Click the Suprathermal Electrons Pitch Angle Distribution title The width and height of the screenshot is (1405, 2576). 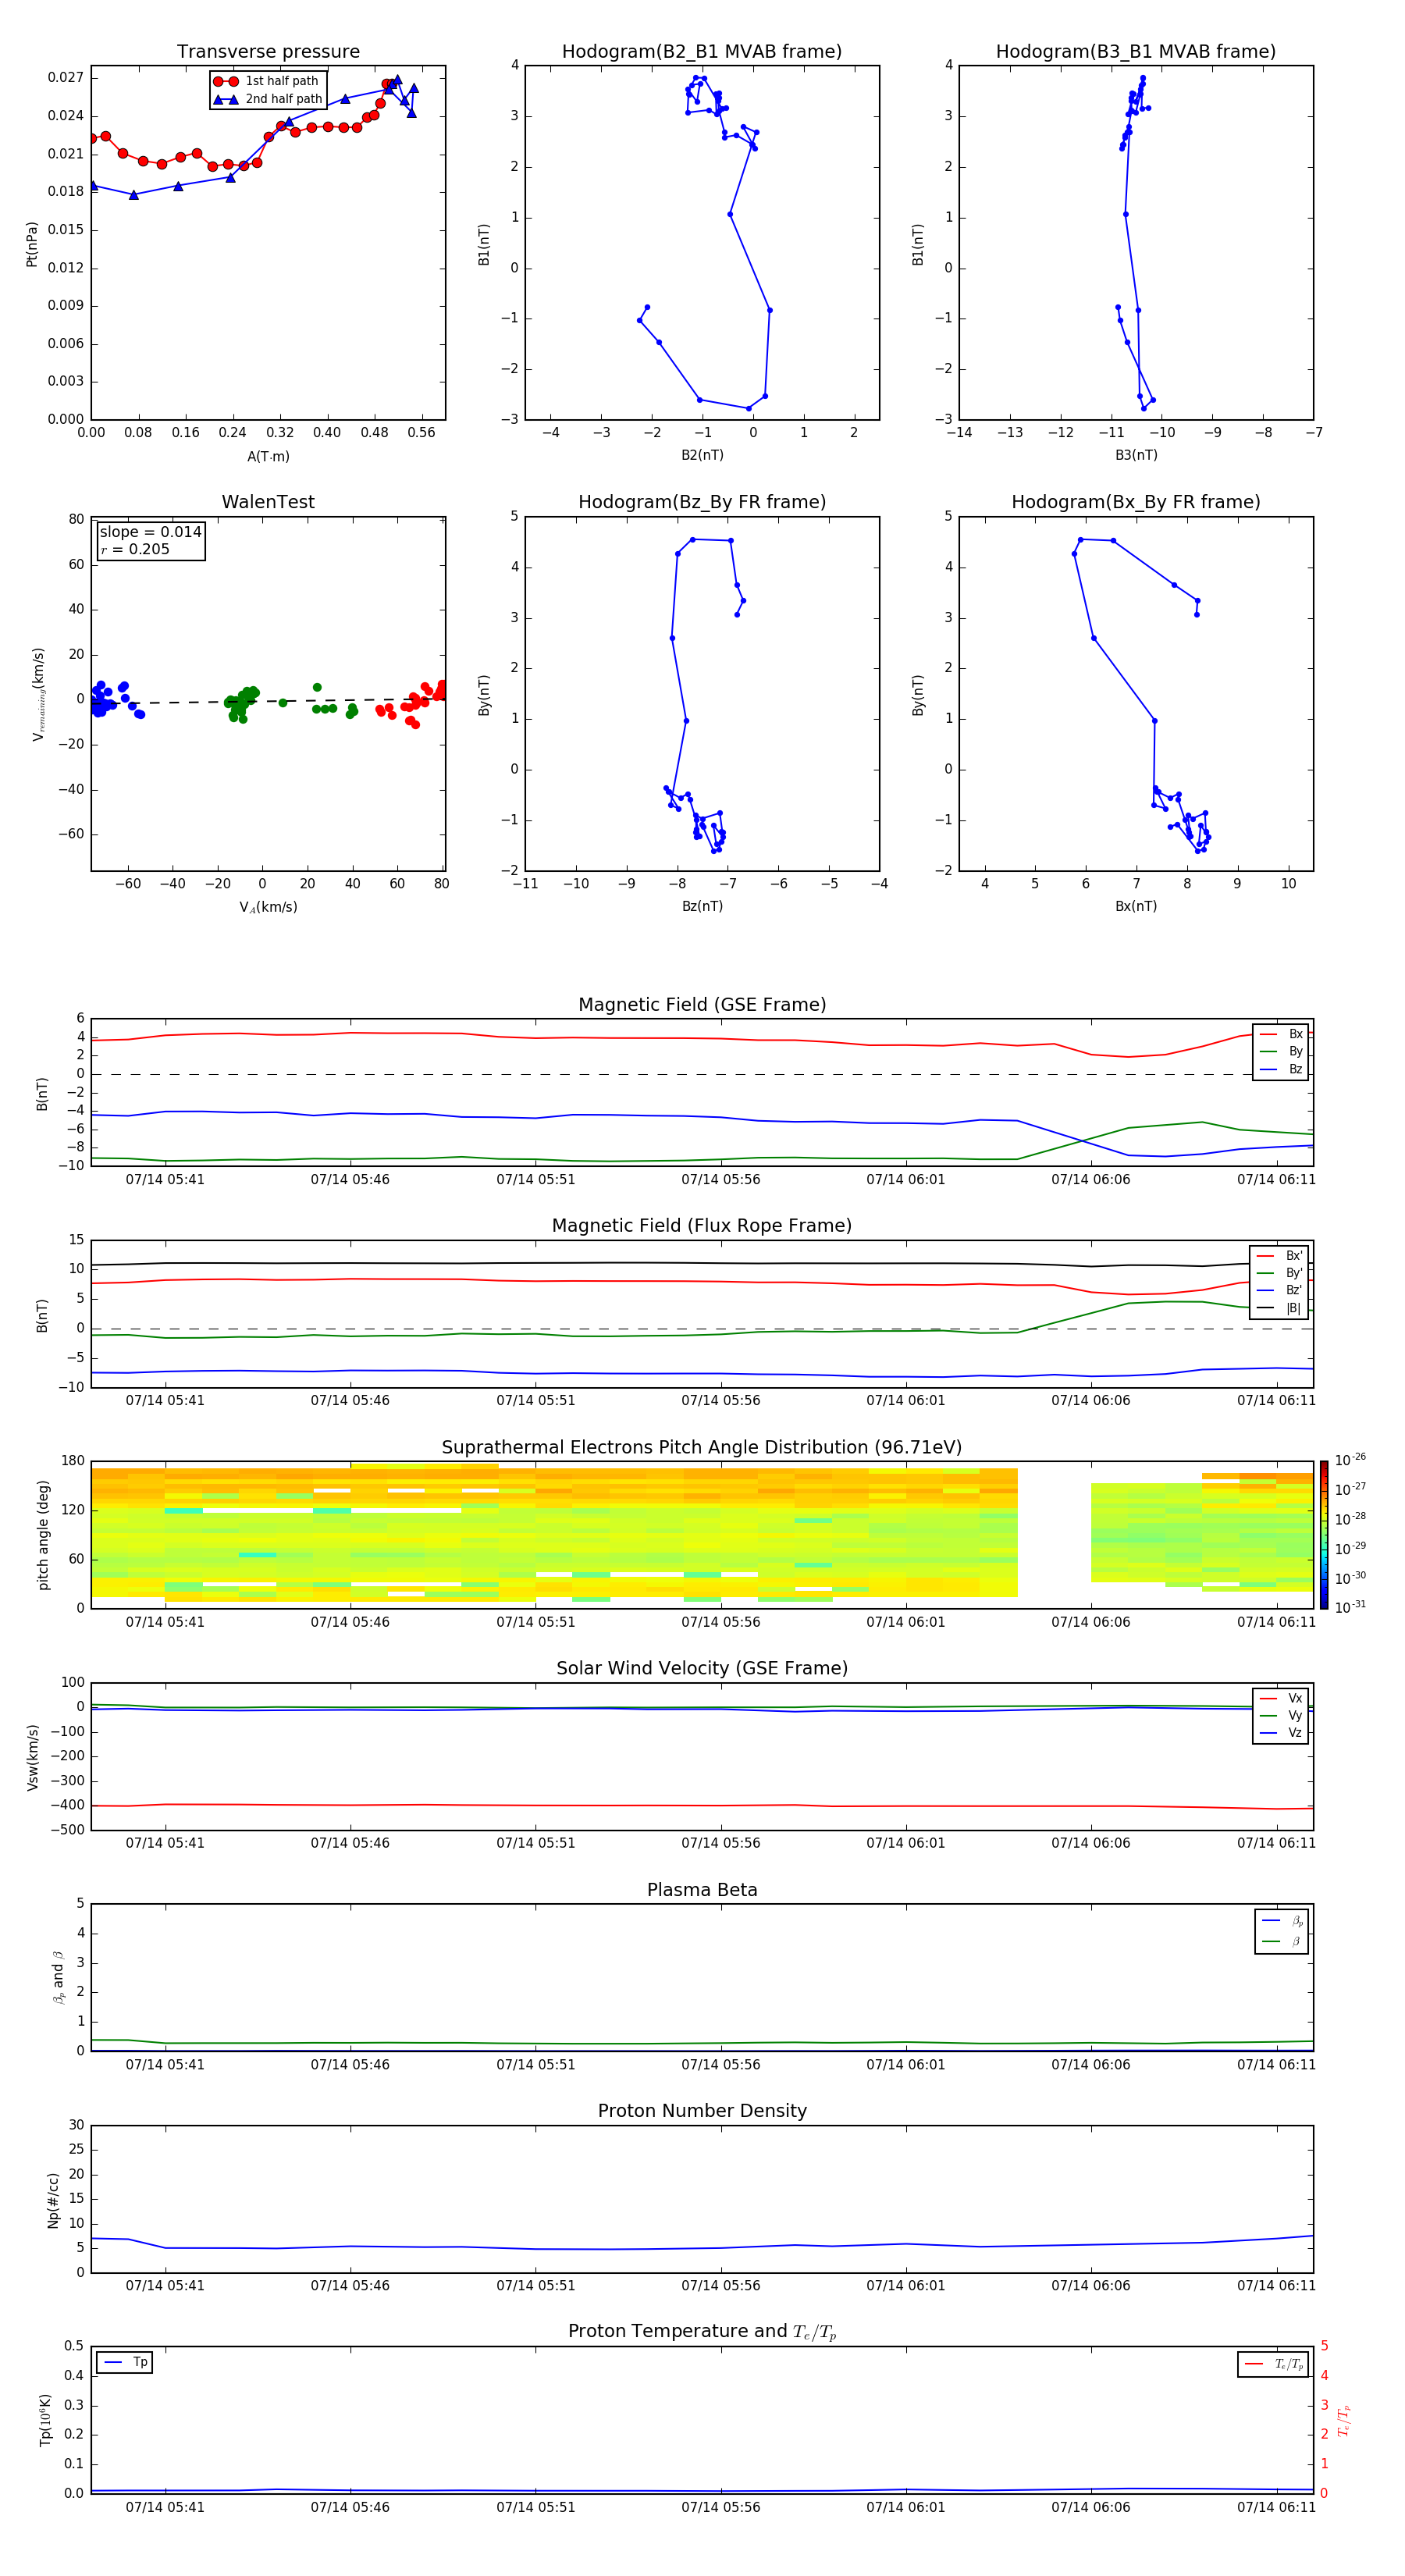702,1447
